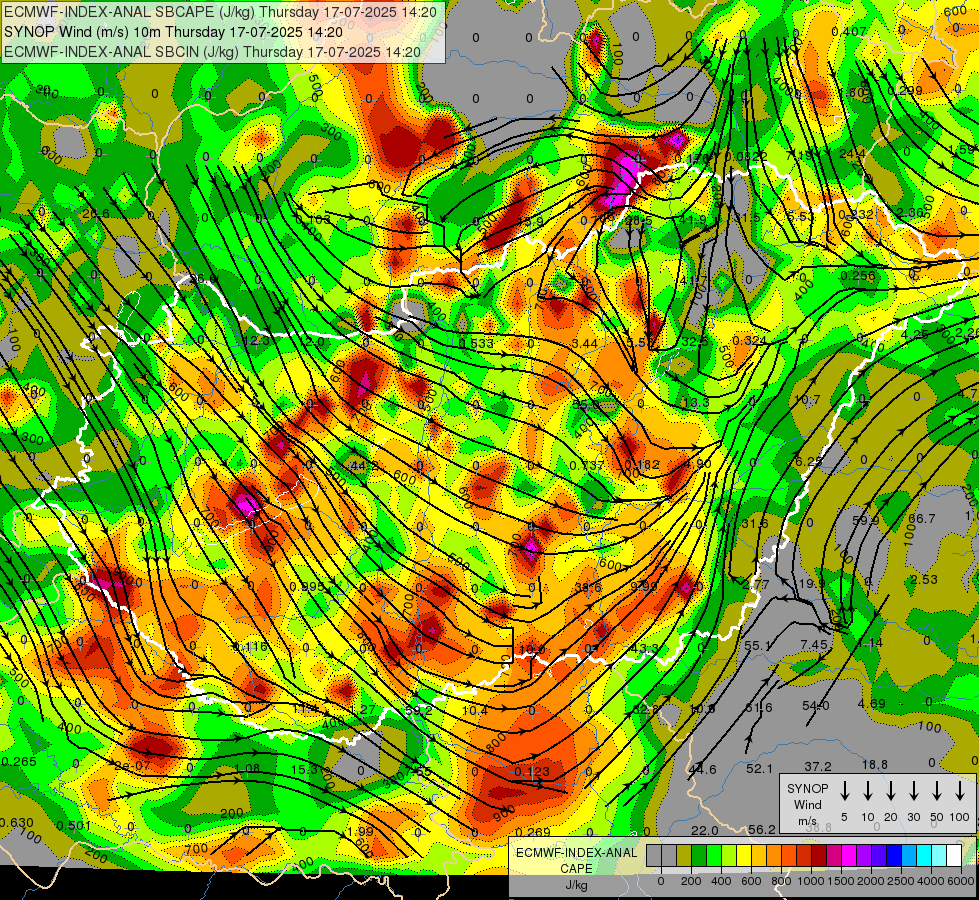Click the 0.299 value on the map
The image size is (979, 900).
click(x=904, y=90)
